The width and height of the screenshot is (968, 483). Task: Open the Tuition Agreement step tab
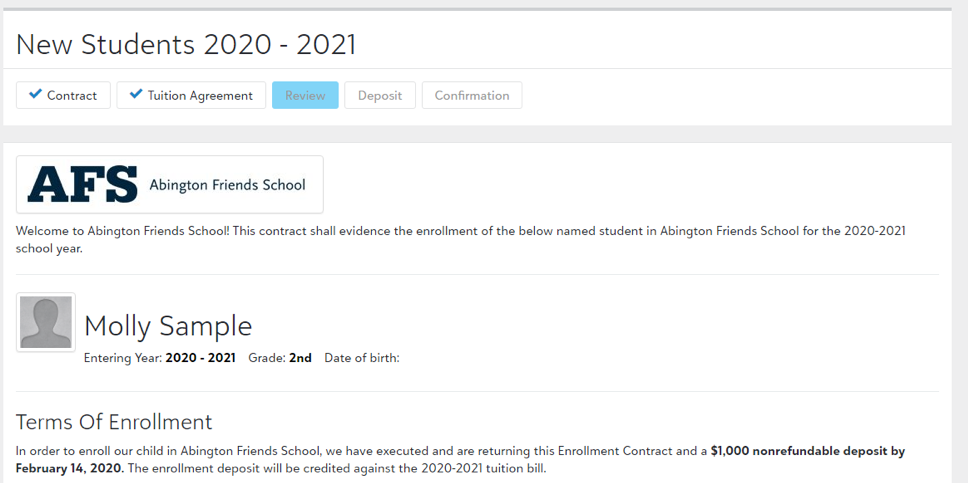click(191, 95)
